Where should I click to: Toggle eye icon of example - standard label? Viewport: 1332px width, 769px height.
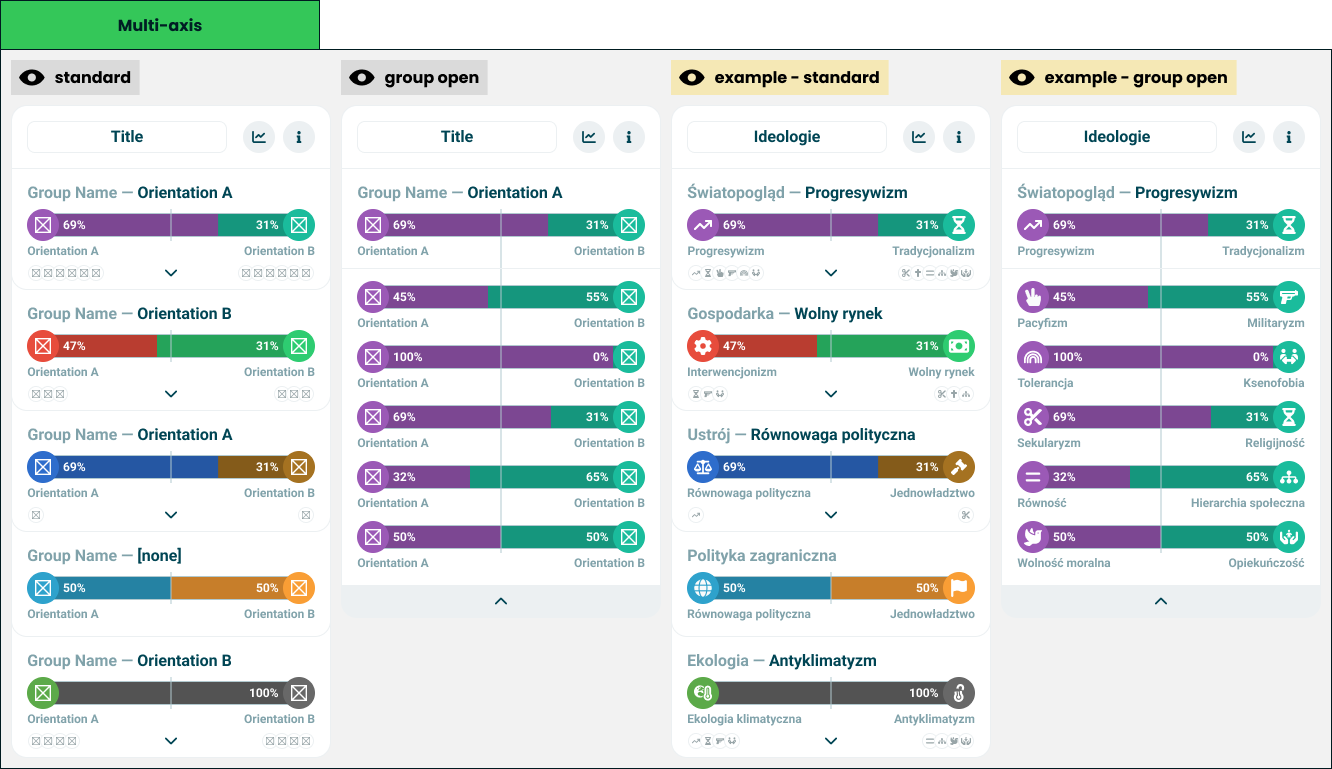coord(692,78)
